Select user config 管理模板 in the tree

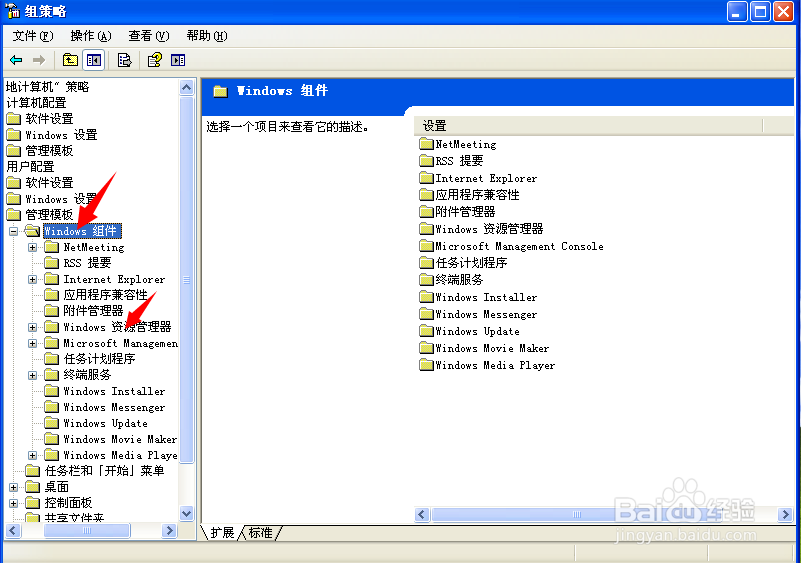pos(49,215)
